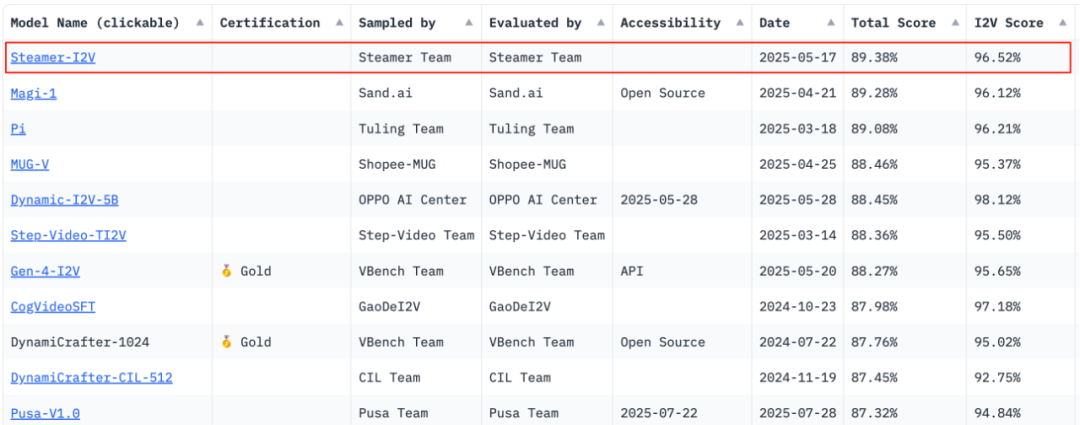The image size is (1080, 425).
Task: Sort by Certification column arrow
Action: [338, 22]
